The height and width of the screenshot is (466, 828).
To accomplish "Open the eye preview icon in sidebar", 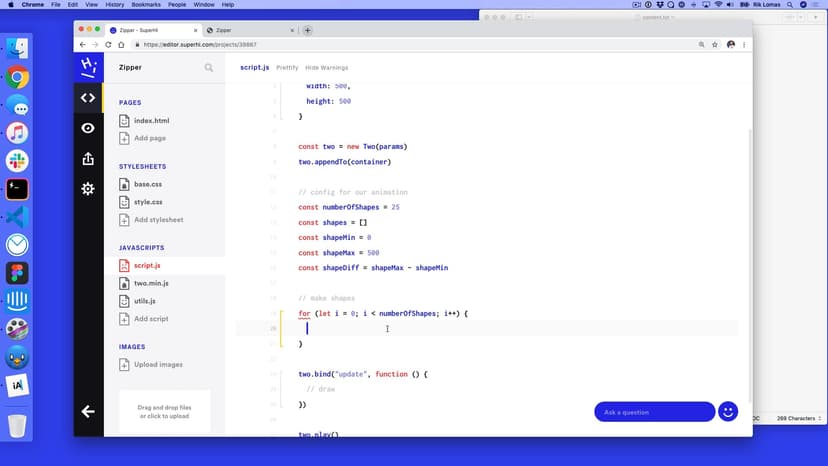I will [88, 128].
